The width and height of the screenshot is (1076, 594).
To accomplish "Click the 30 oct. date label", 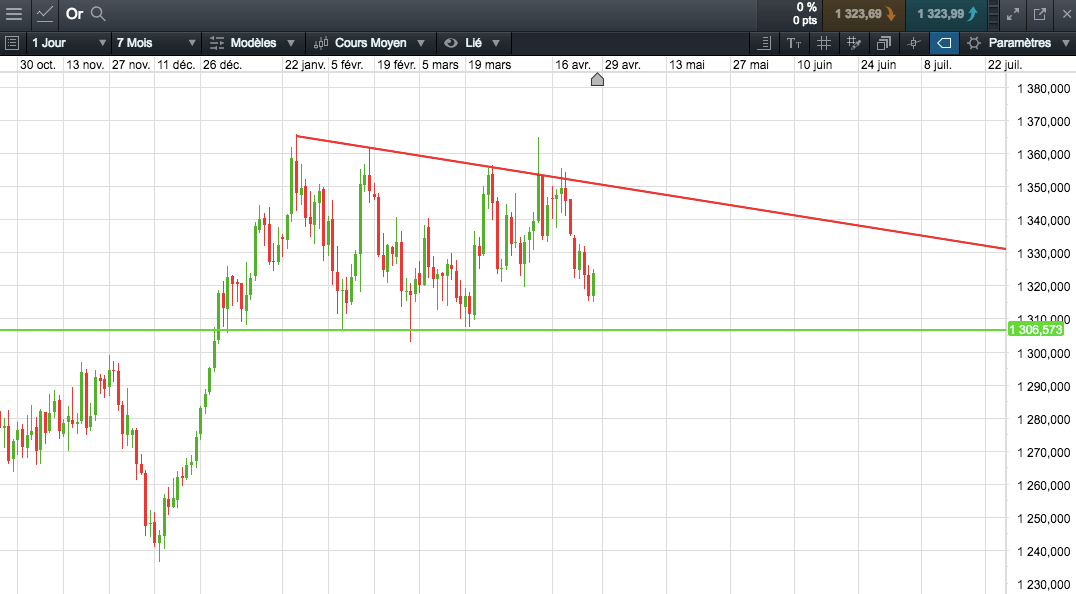I will (x=38, y=64).
